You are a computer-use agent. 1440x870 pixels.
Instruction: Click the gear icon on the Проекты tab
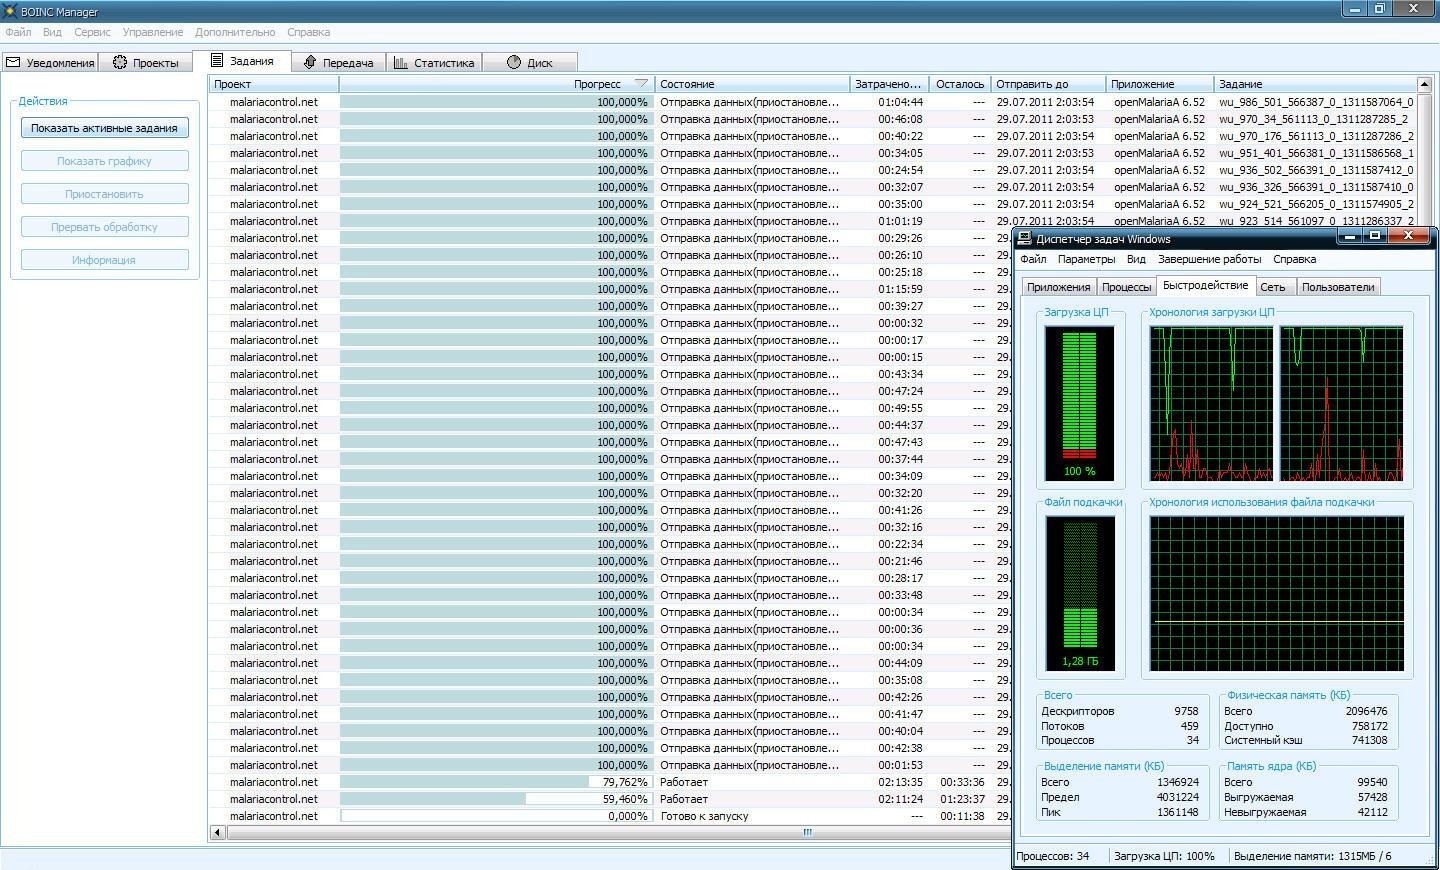click(120, 62)
